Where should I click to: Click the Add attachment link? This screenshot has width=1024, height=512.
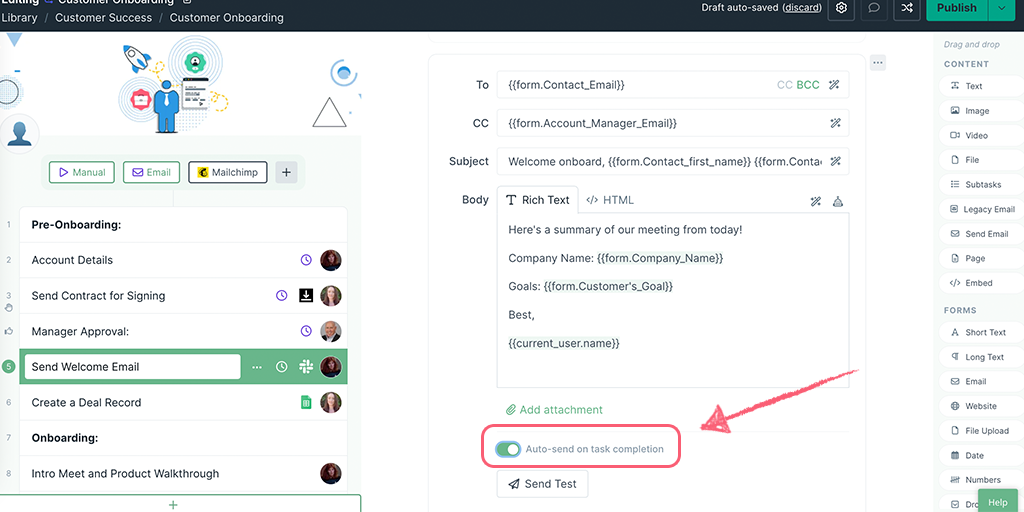[554, 410]
